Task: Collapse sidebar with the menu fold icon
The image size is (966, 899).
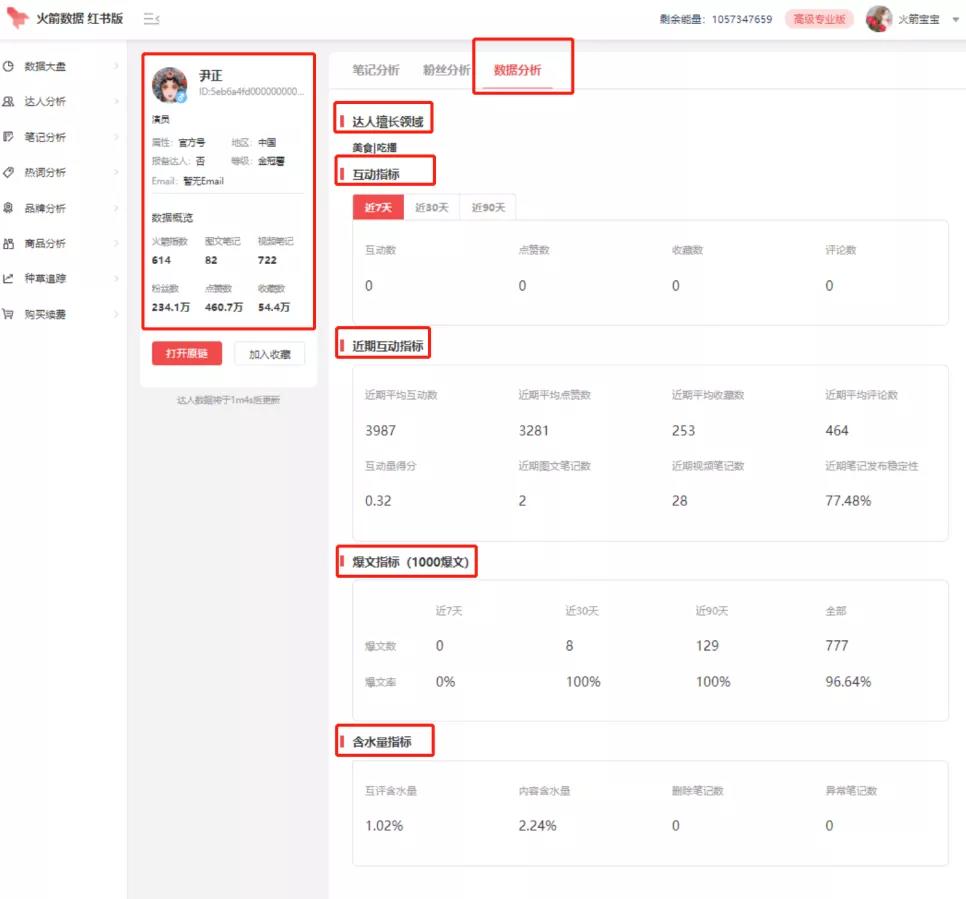Action: (x=152, y=18)
